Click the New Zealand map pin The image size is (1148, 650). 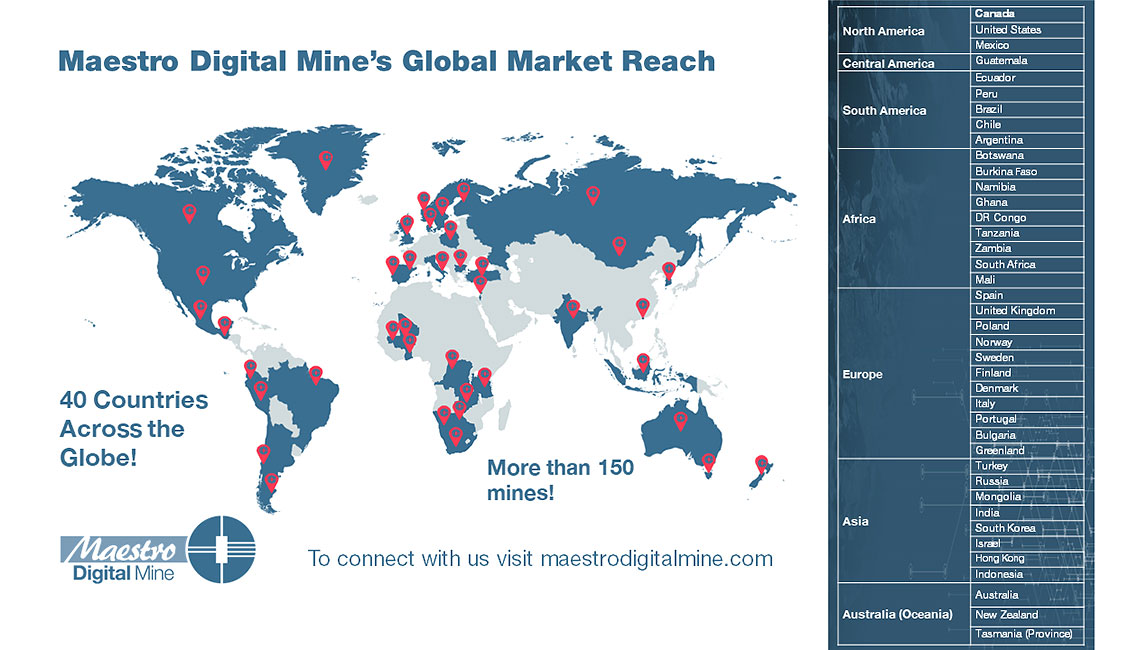point(761,464)
